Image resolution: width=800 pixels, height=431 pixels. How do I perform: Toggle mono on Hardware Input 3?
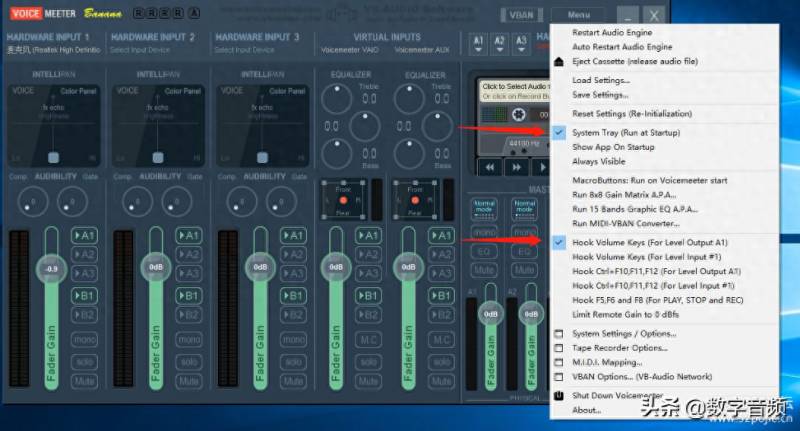(293, 339)
